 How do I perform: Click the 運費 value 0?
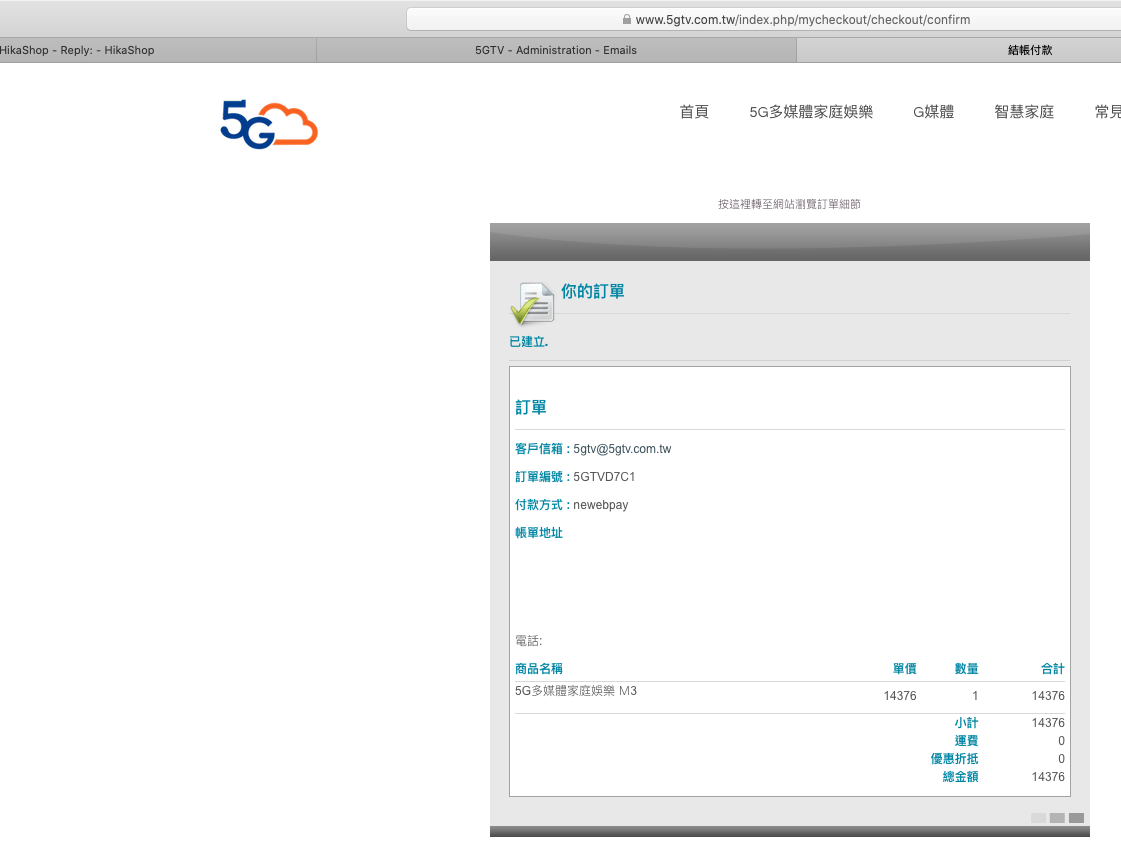point(1061,741)
